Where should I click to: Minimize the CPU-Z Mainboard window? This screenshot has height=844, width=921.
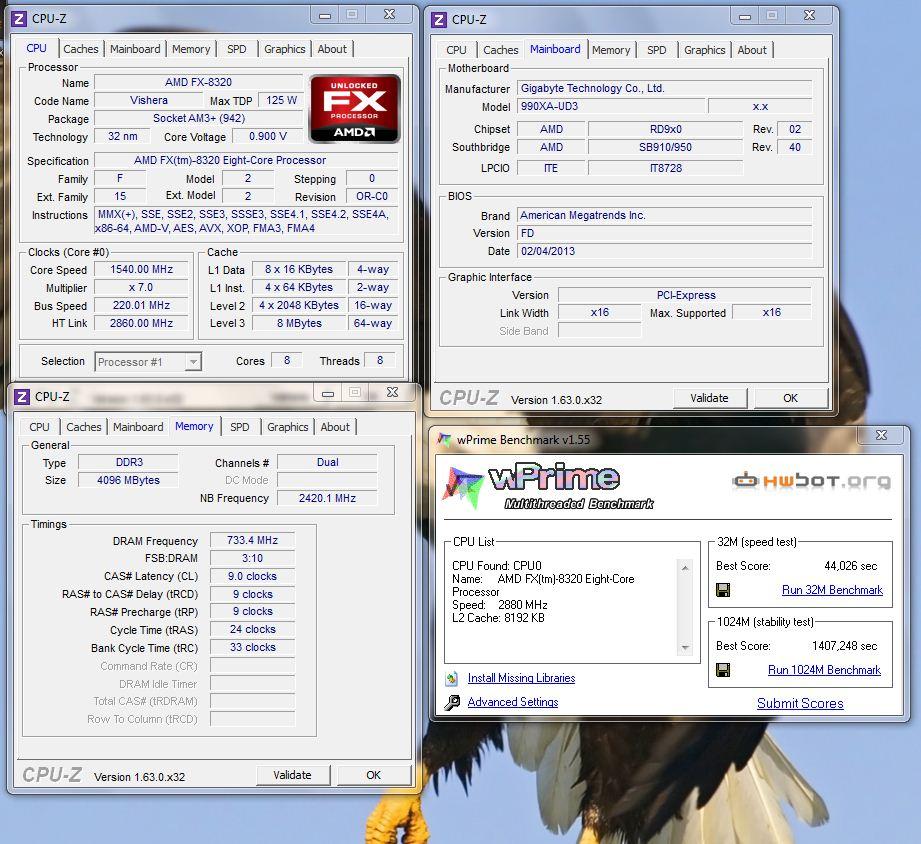click(x=745, y=16)
